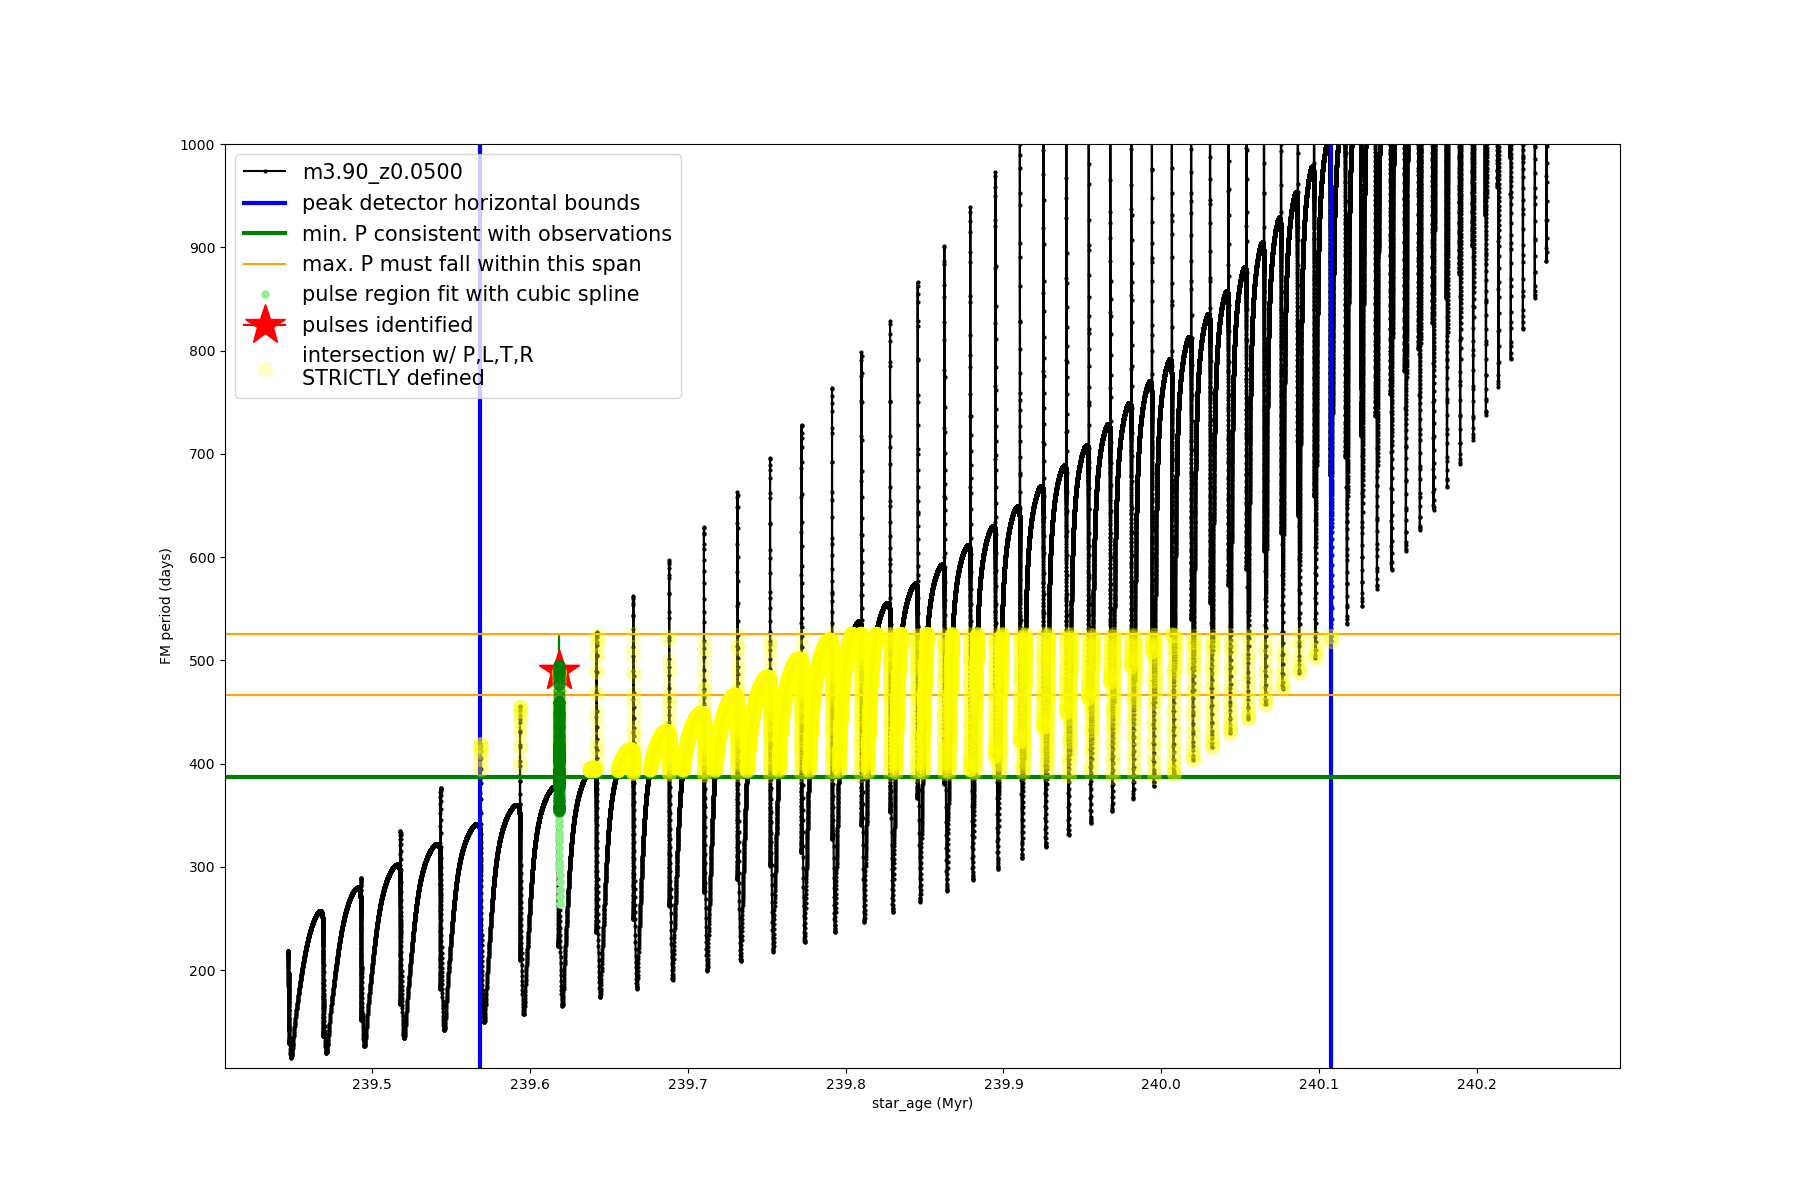Click the 1000 tick label on y-axis
The image size is (1800, 1200).
(x=197, y=145)
